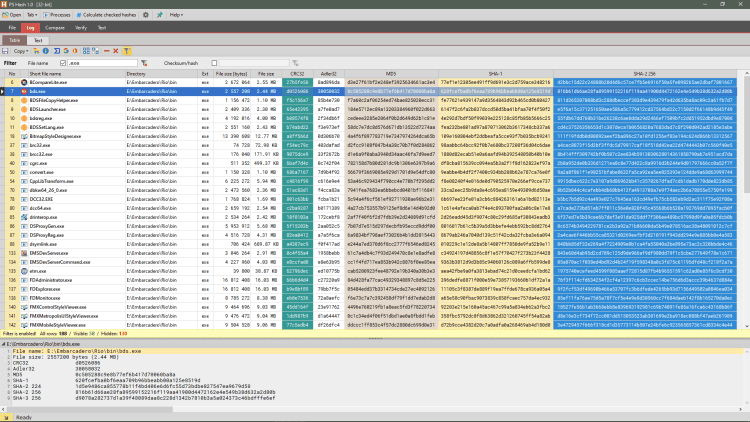Click the orange round search icon next to Google
750x422 pixels.
click(x=75, y=51)
